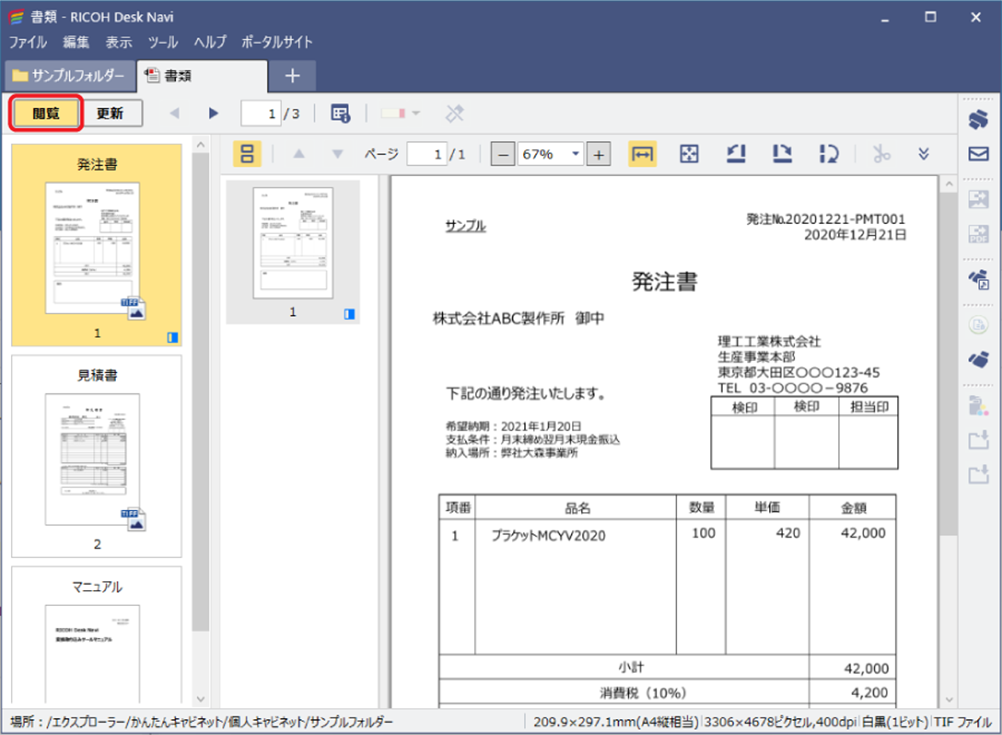Click the PDF convert icon in sidebar
1002x735 pixels.
978,233
